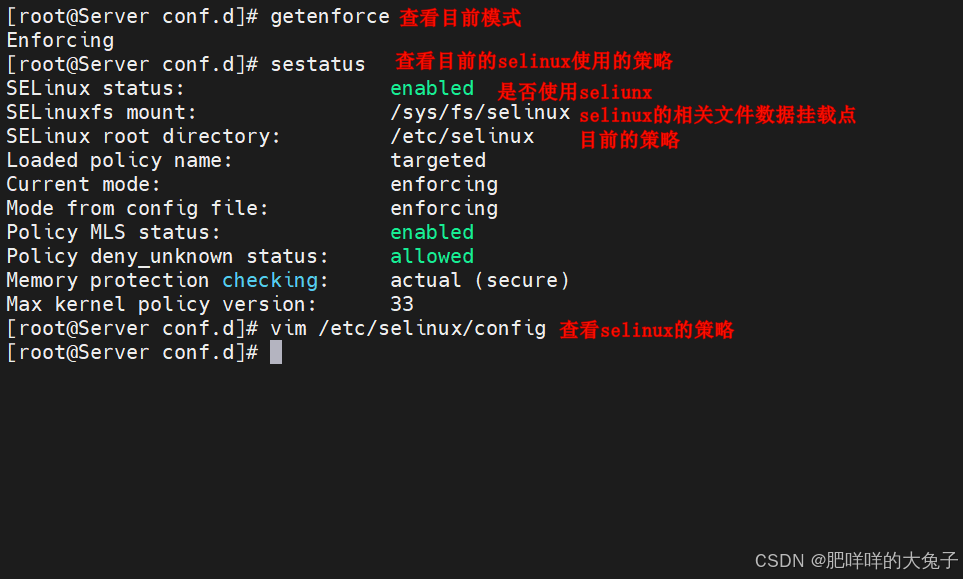Click the blue highlighted word checking
This screenshot has width=963, height=579.
(270, 280)
